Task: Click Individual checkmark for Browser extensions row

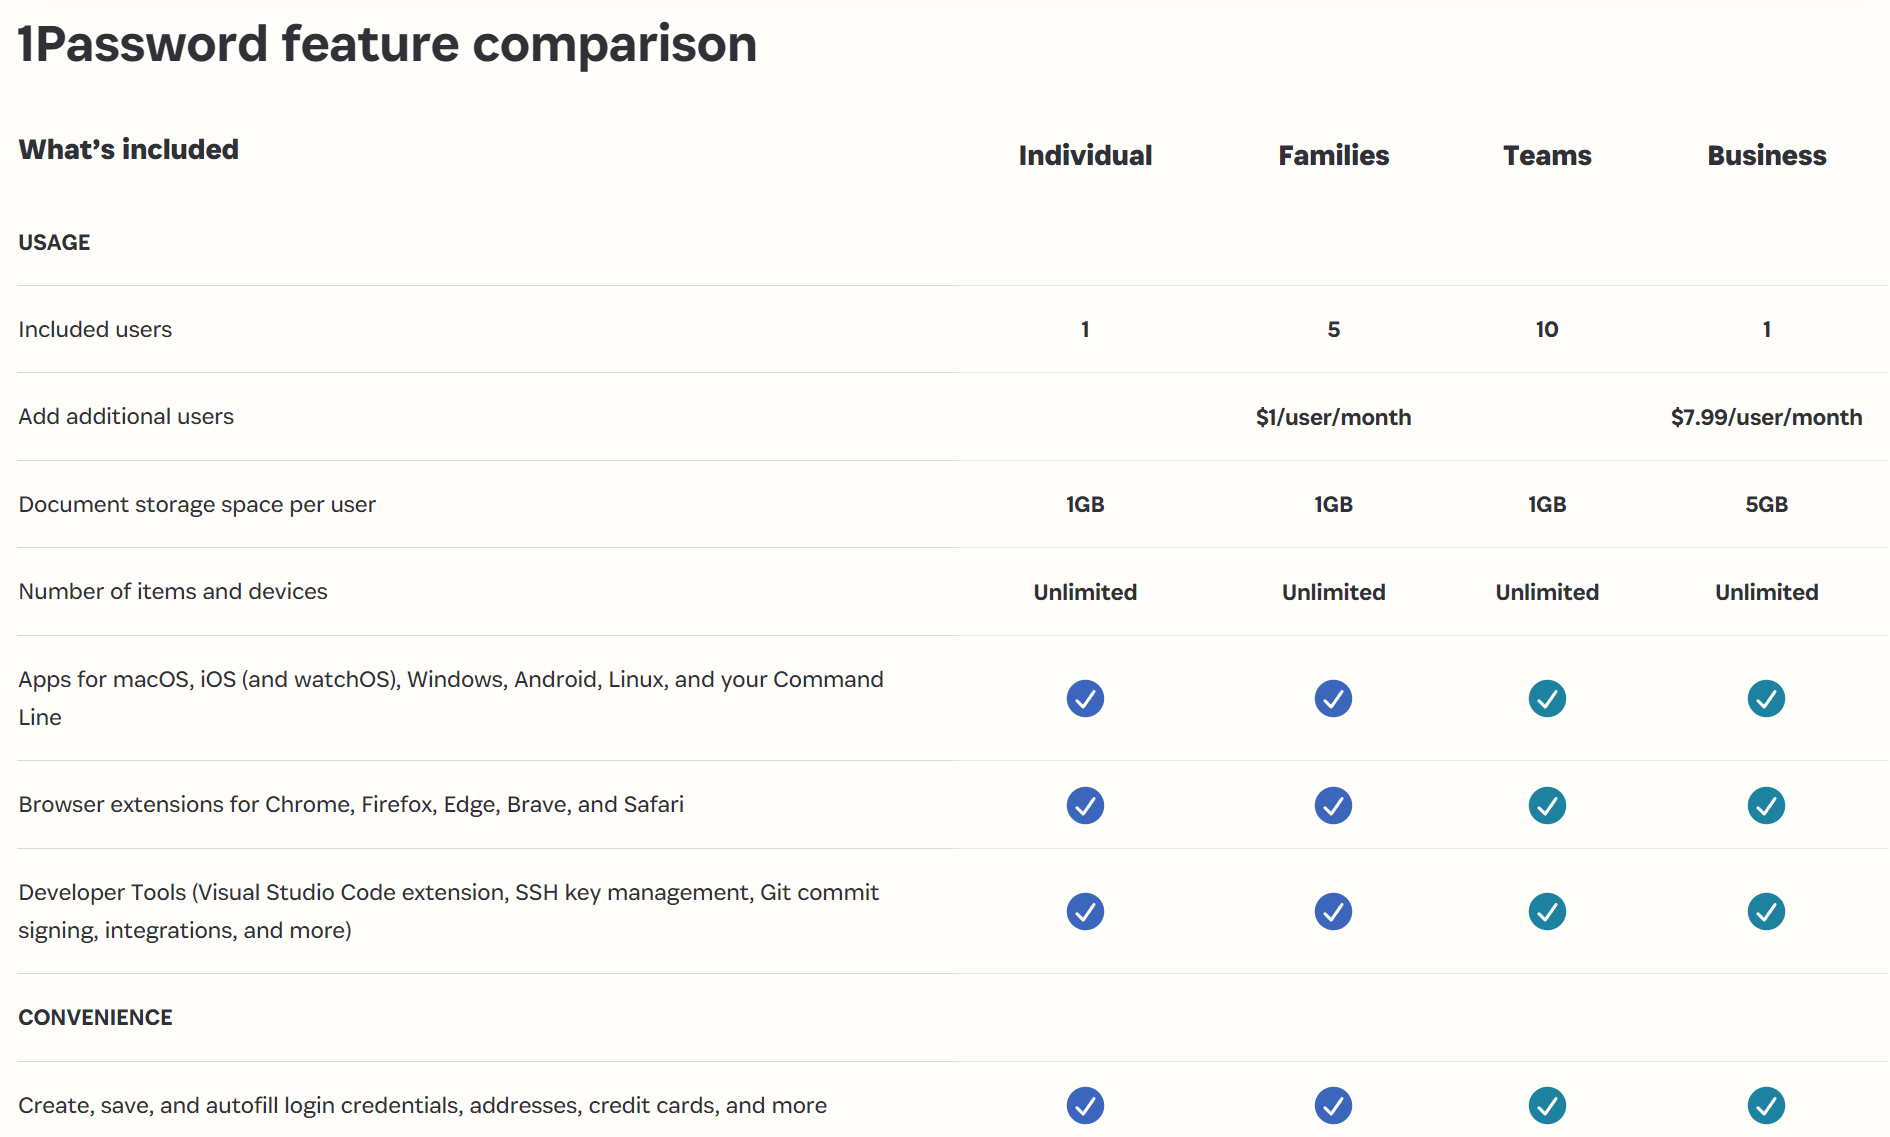Action: click(1085, 805)
